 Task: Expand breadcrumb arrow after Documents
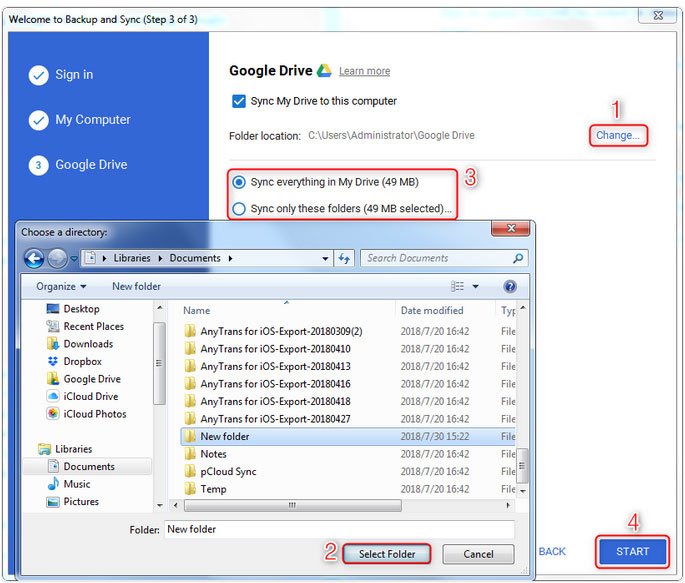point(230,259)
